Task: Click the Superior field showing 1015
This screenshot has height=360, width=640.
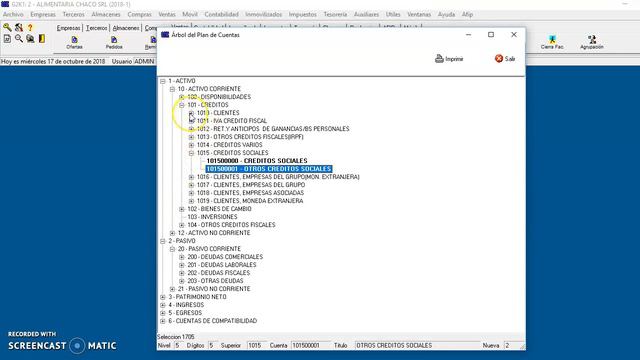Action: click(x=256, y=346)
